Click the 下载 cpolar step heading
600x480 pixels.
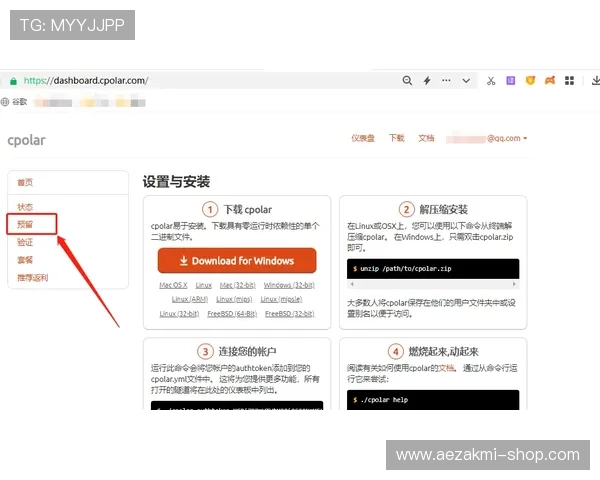click(x=248, y=210)
